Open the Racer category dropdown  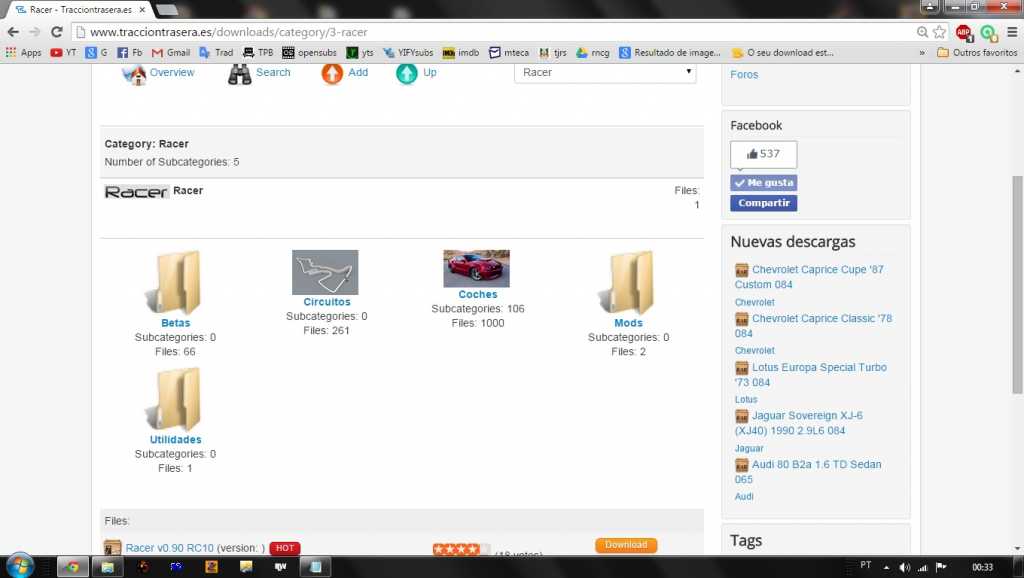(605, 72)
